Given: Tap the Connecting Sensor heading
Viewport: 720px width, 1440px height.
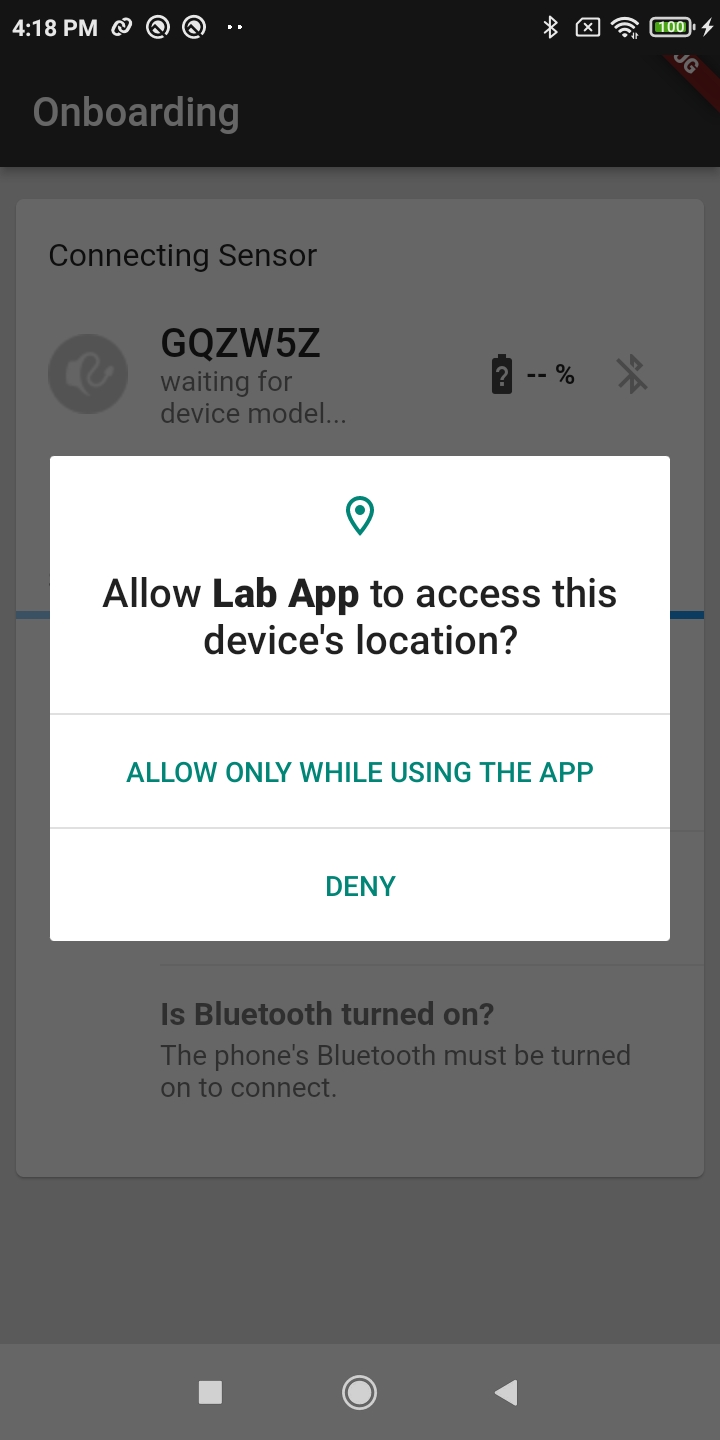Looking at the screenshot, I should coord(183,256).
